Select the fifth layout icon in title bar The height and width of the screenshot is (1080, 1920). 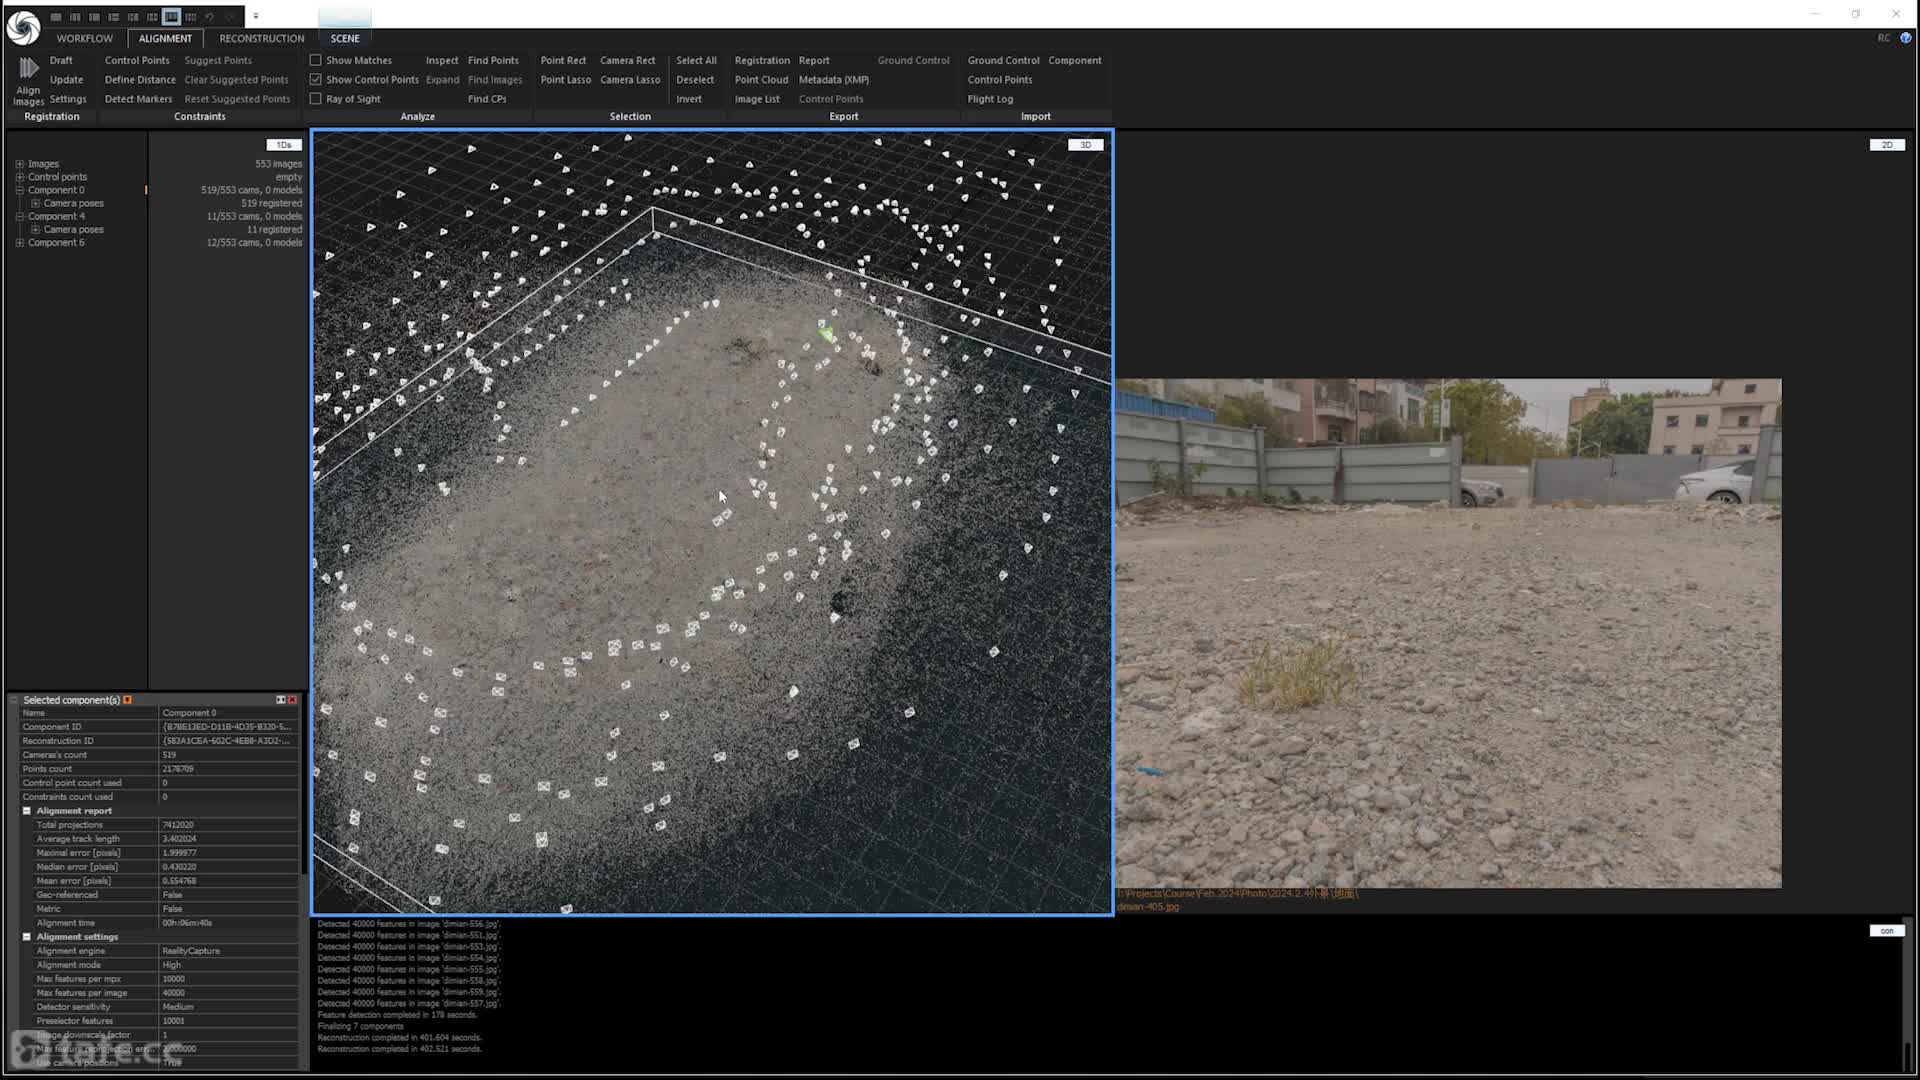pos(133,17)
